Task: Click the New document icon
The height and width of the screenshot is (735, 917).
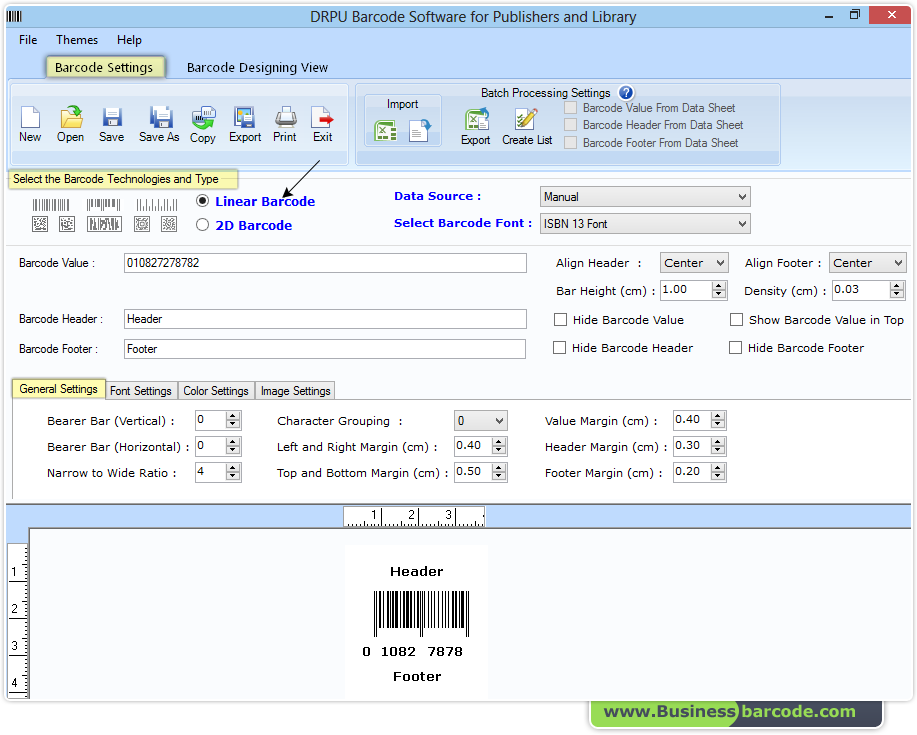Action: (30, 124)
